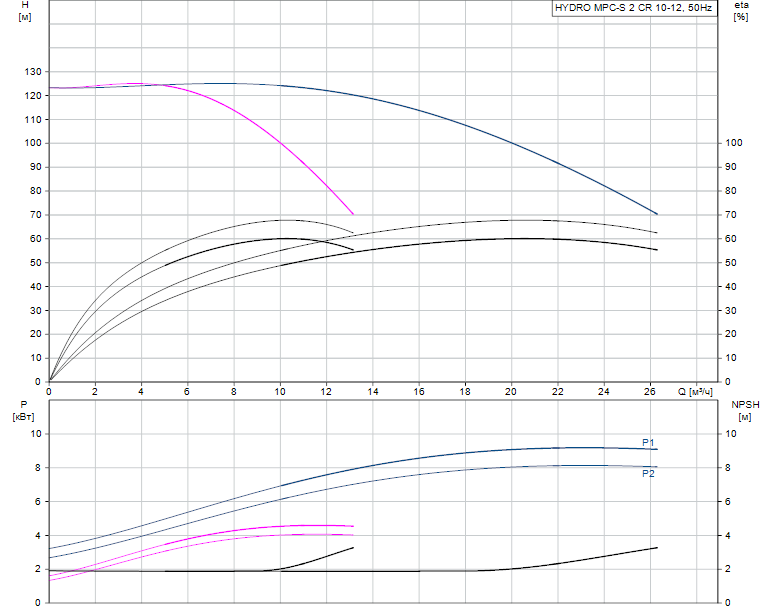Select the right end of the long black NPSH curve
Viewport: 774px width, 611px height.
tap(657, 547)
